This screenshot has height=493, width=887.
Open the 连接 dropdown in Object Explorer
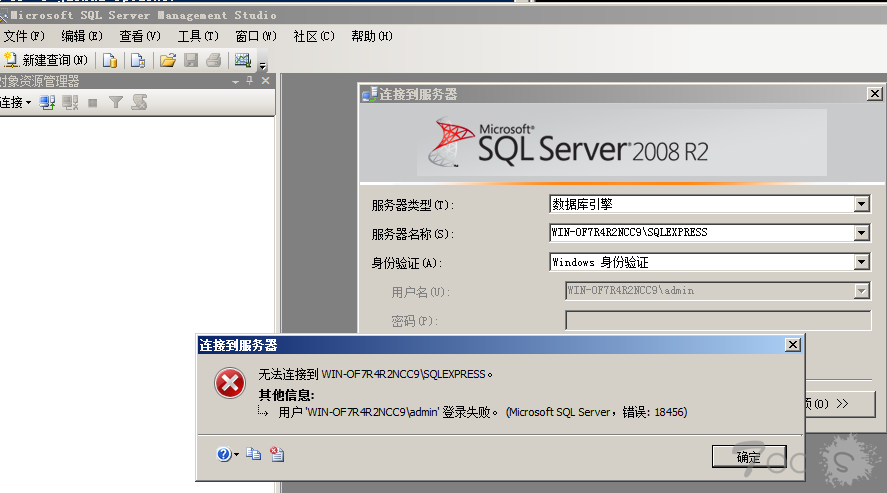[x=15, y=102]
